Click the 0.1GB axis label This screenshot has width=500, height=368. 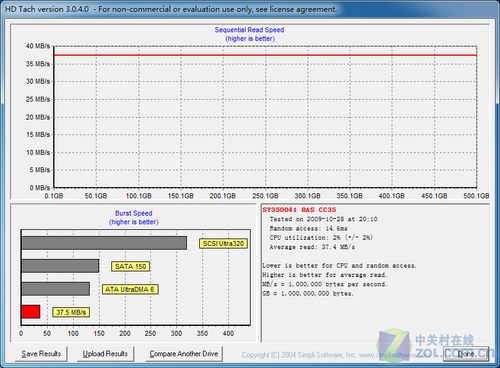(x=54, y=196)
